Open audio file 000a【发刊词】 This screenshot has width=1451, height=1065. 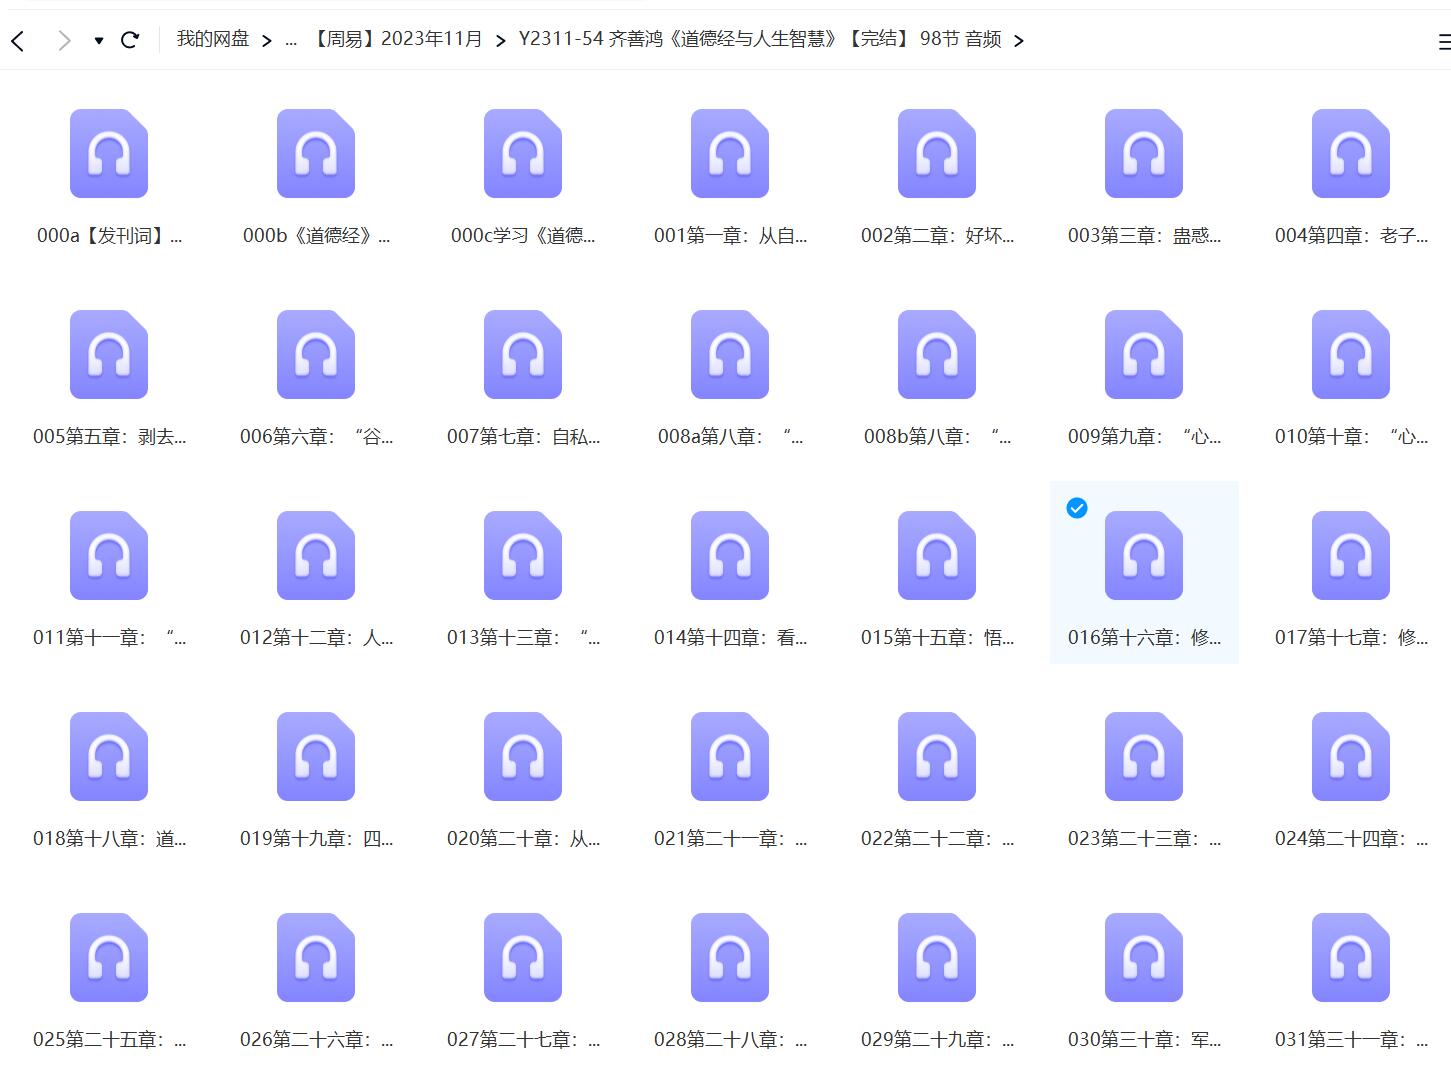pyautogui.click(x=108, y=153)
